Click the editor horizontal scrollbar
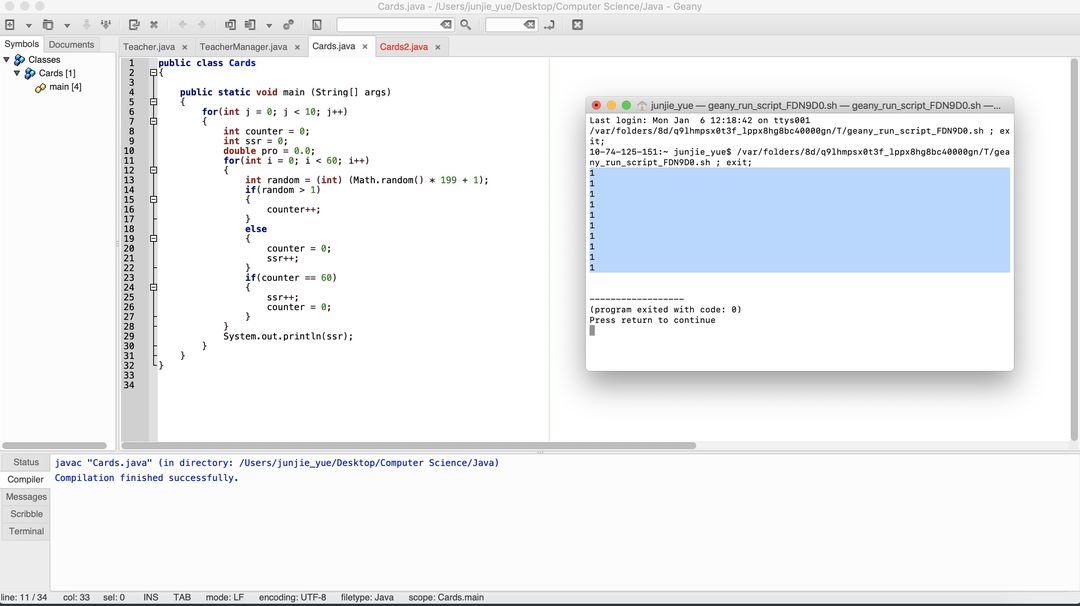Viewport: 1080px width, 606px height. coord(408,446)
